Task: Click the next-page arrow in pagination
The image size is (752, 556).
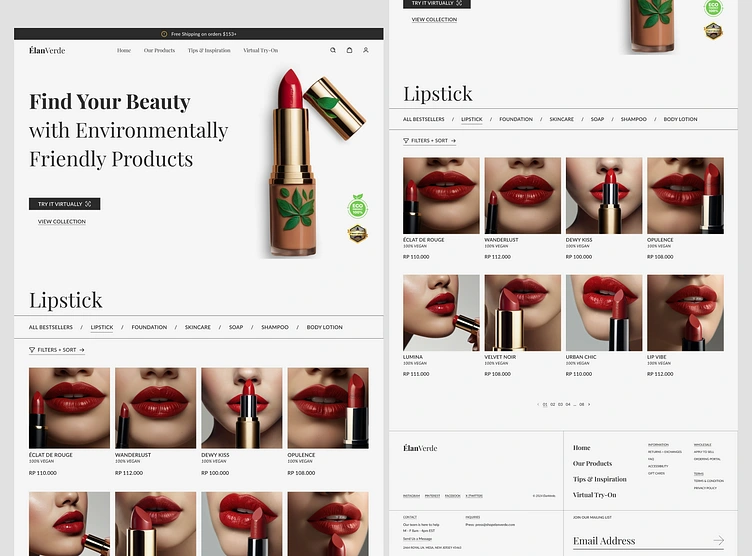Action: pyautogui.click(x=589, y=404)
